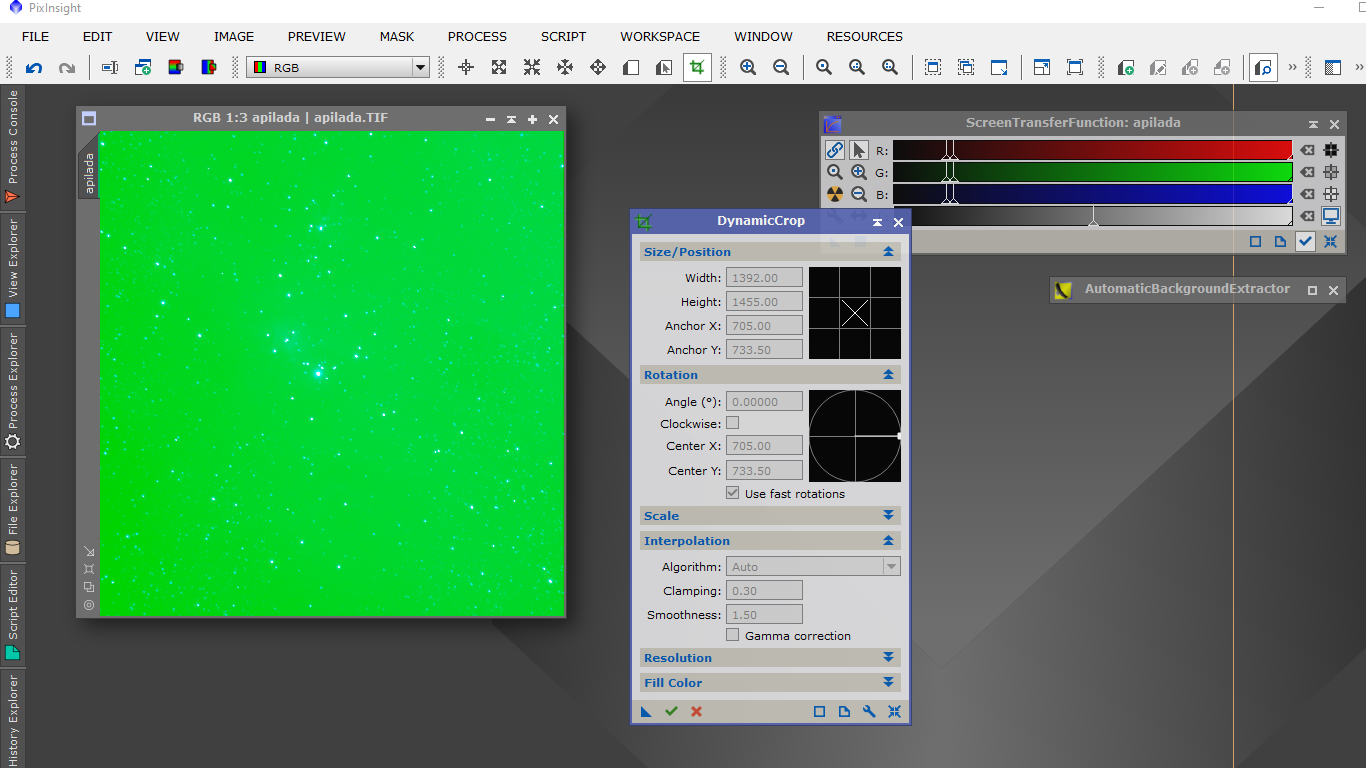
Task: Open the View Explorer side panel
Action: (x=12, y=269)
